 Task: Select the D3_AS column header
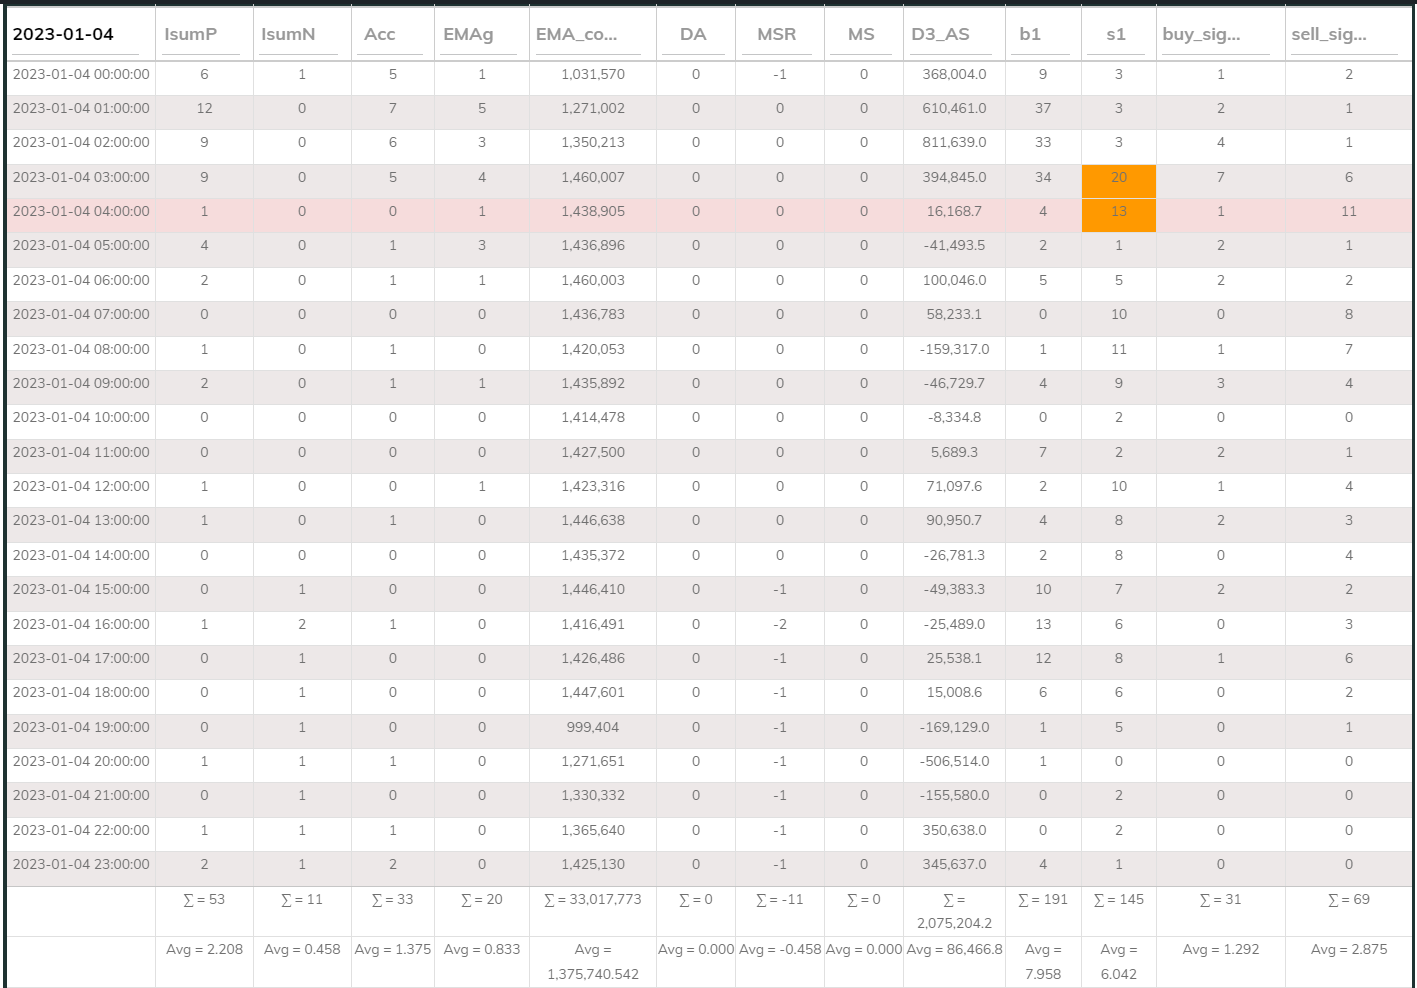(940, 34)
